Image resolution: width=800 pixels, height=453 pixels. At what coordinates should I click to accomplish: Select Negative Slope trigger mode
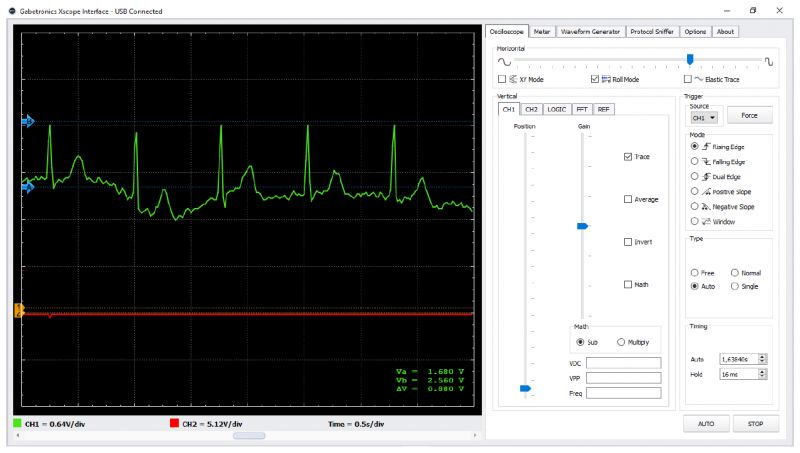pyautogui.click(x=694, y=207)
